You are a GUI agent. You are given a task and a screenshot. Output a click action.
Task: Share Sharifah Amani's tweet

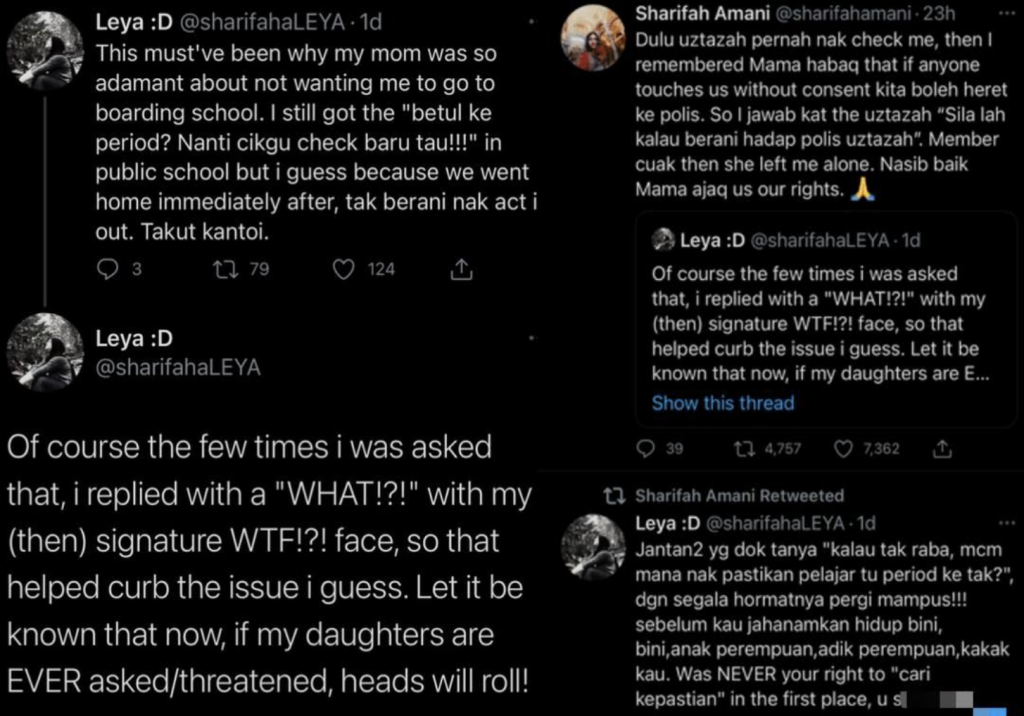[x=942, y=448]
